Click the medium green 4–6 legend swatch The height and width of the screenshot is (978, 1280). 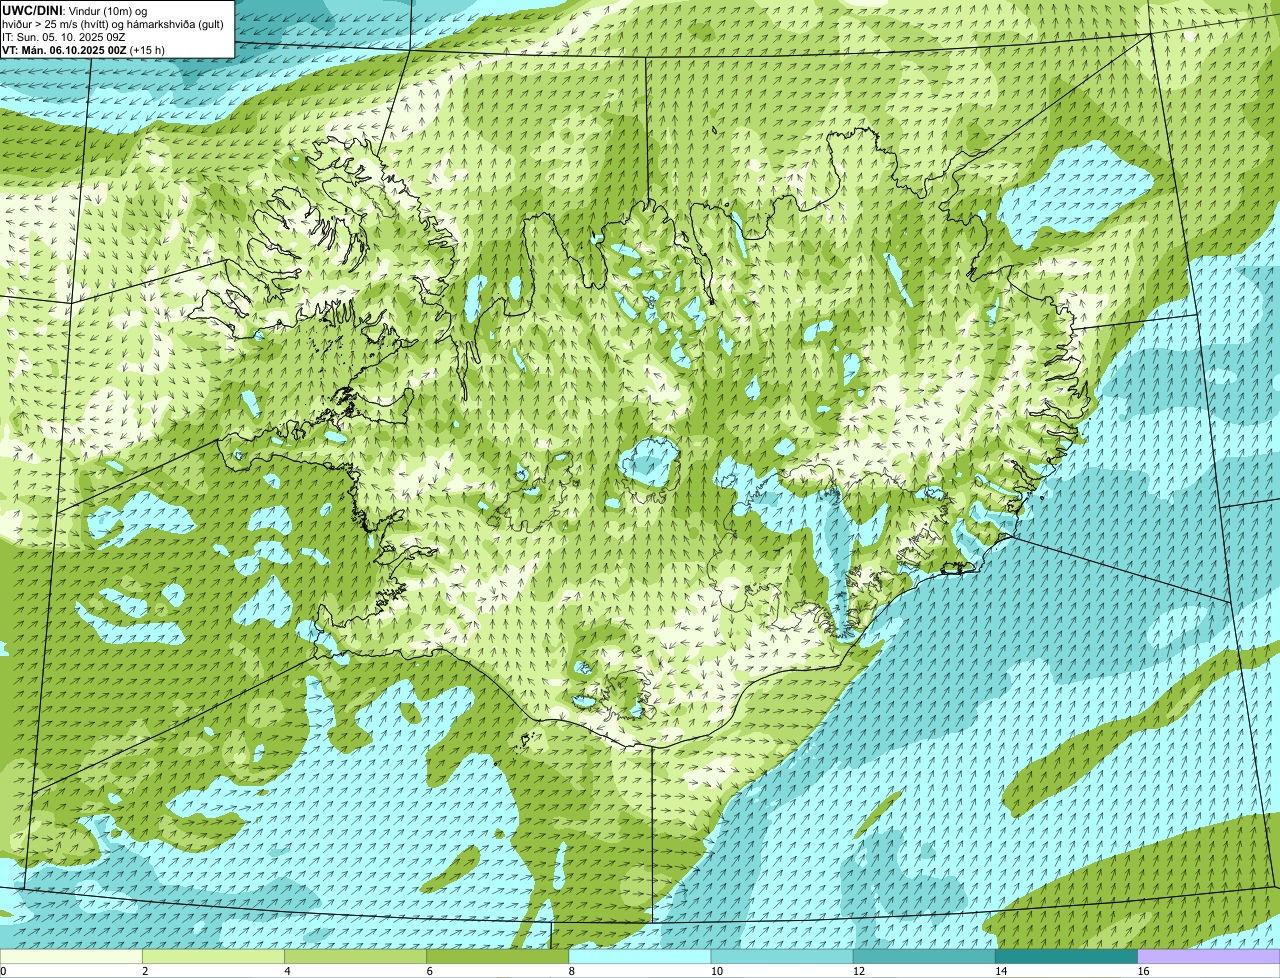[355, 957]
